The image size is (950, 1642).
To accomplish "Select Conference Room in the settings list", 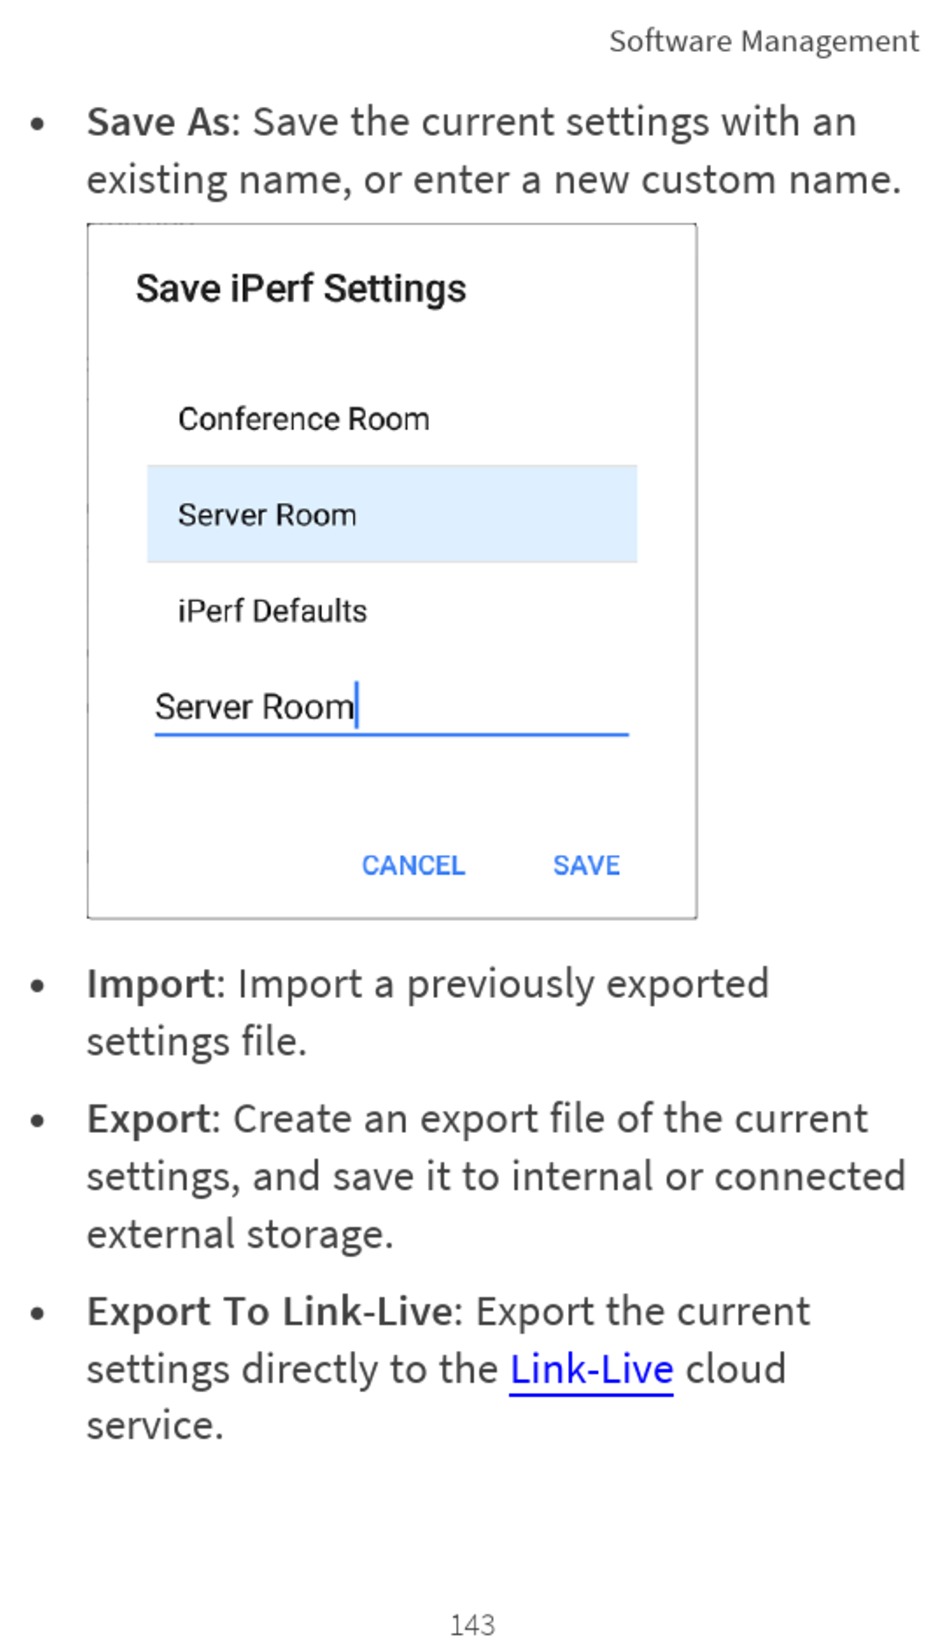I will click(x=304, y=419).
